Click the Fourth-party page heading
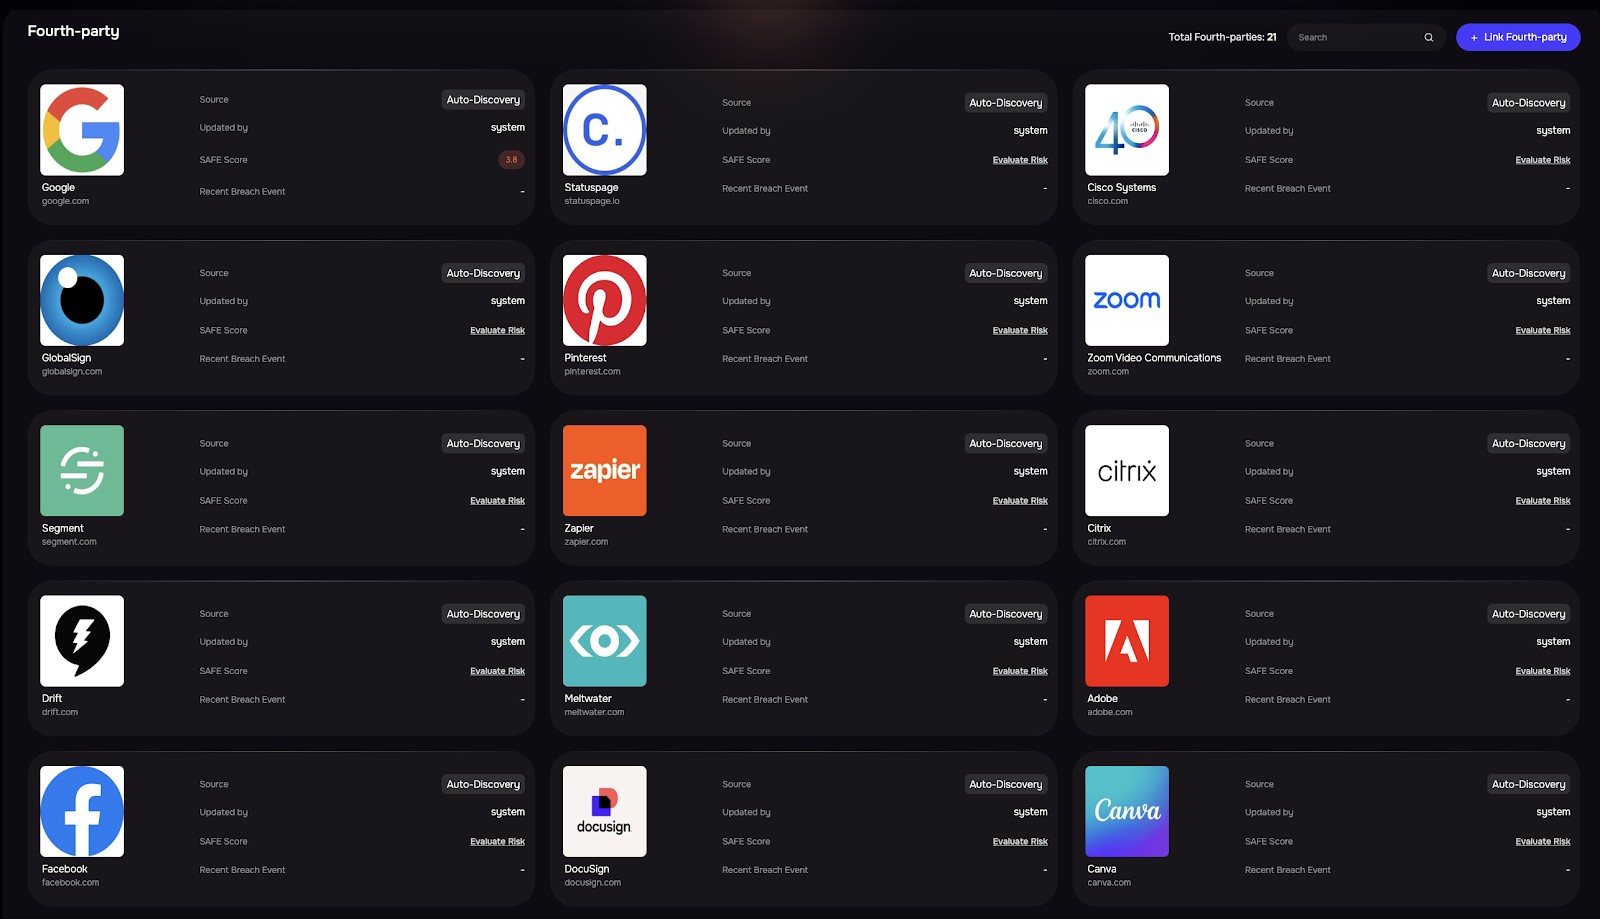 tap(73, 31)
